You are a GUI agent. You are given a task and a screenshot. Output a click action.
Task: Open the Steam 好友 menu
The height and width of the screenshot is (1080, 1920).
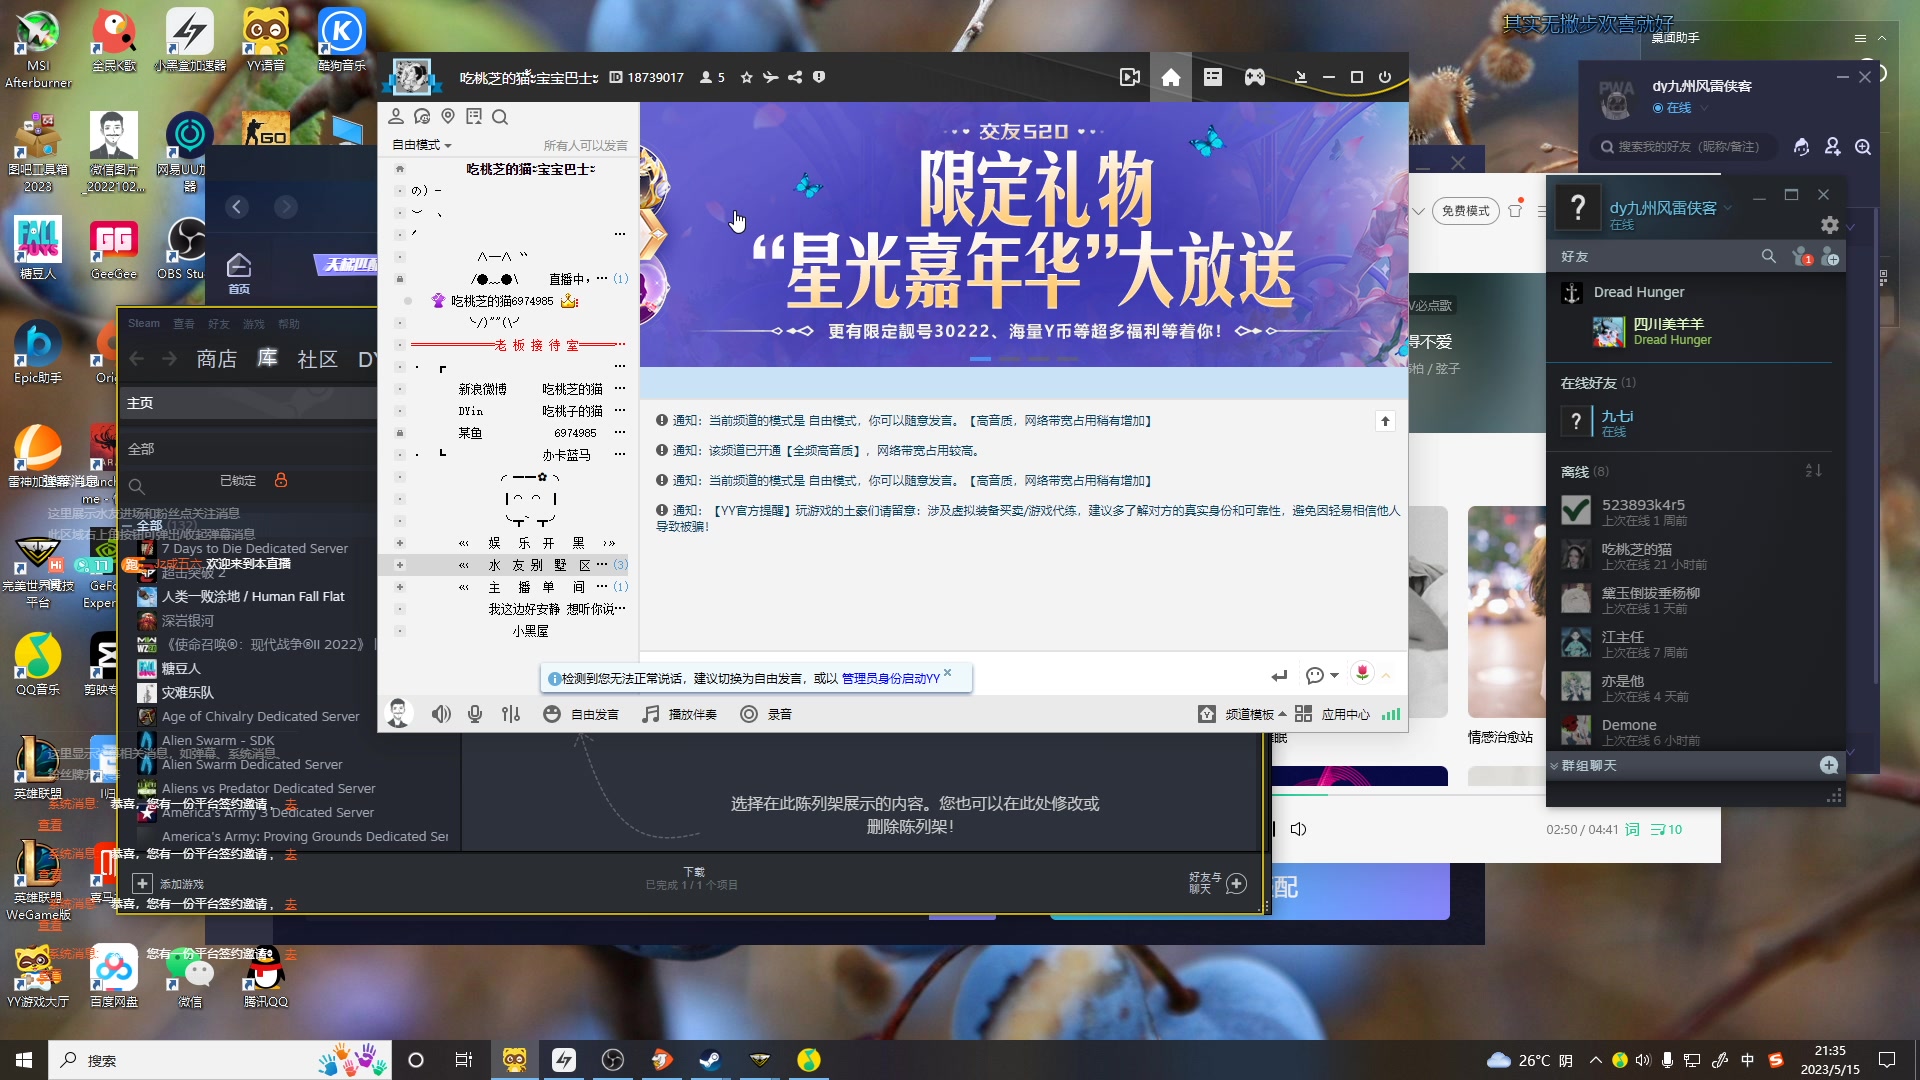tap(218, 324)
